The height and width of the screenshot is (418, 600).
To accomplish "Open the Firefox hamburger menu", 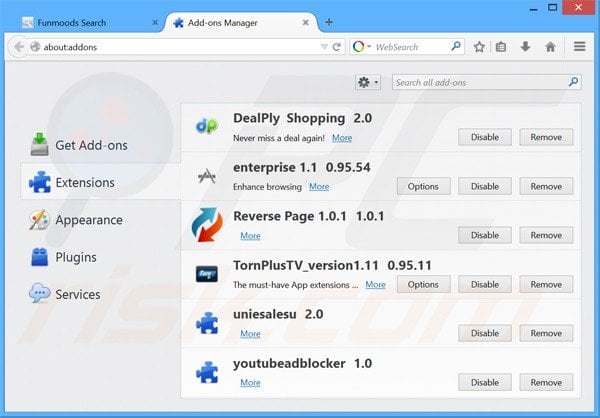I will (x=579, y=47).
